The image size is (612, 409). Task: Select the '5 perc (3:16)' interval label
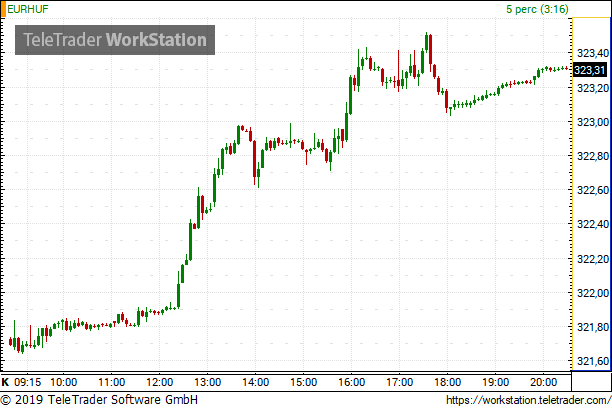537,9
